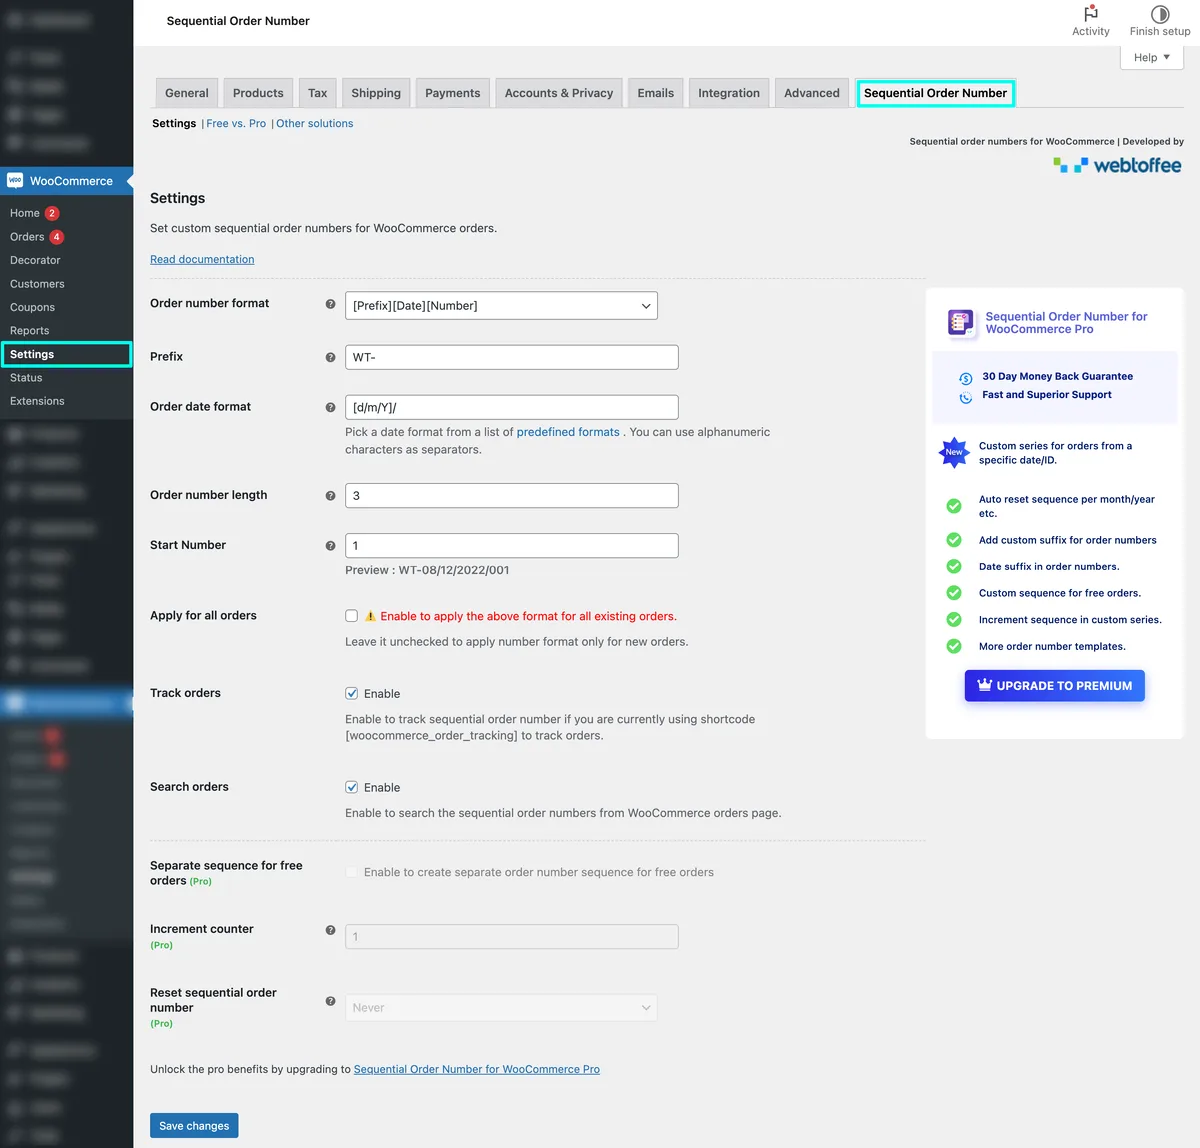This screenshot has height=1148, width=1200.
Task: Open Coupons in the sidebar menu
Action: point(32,307)
